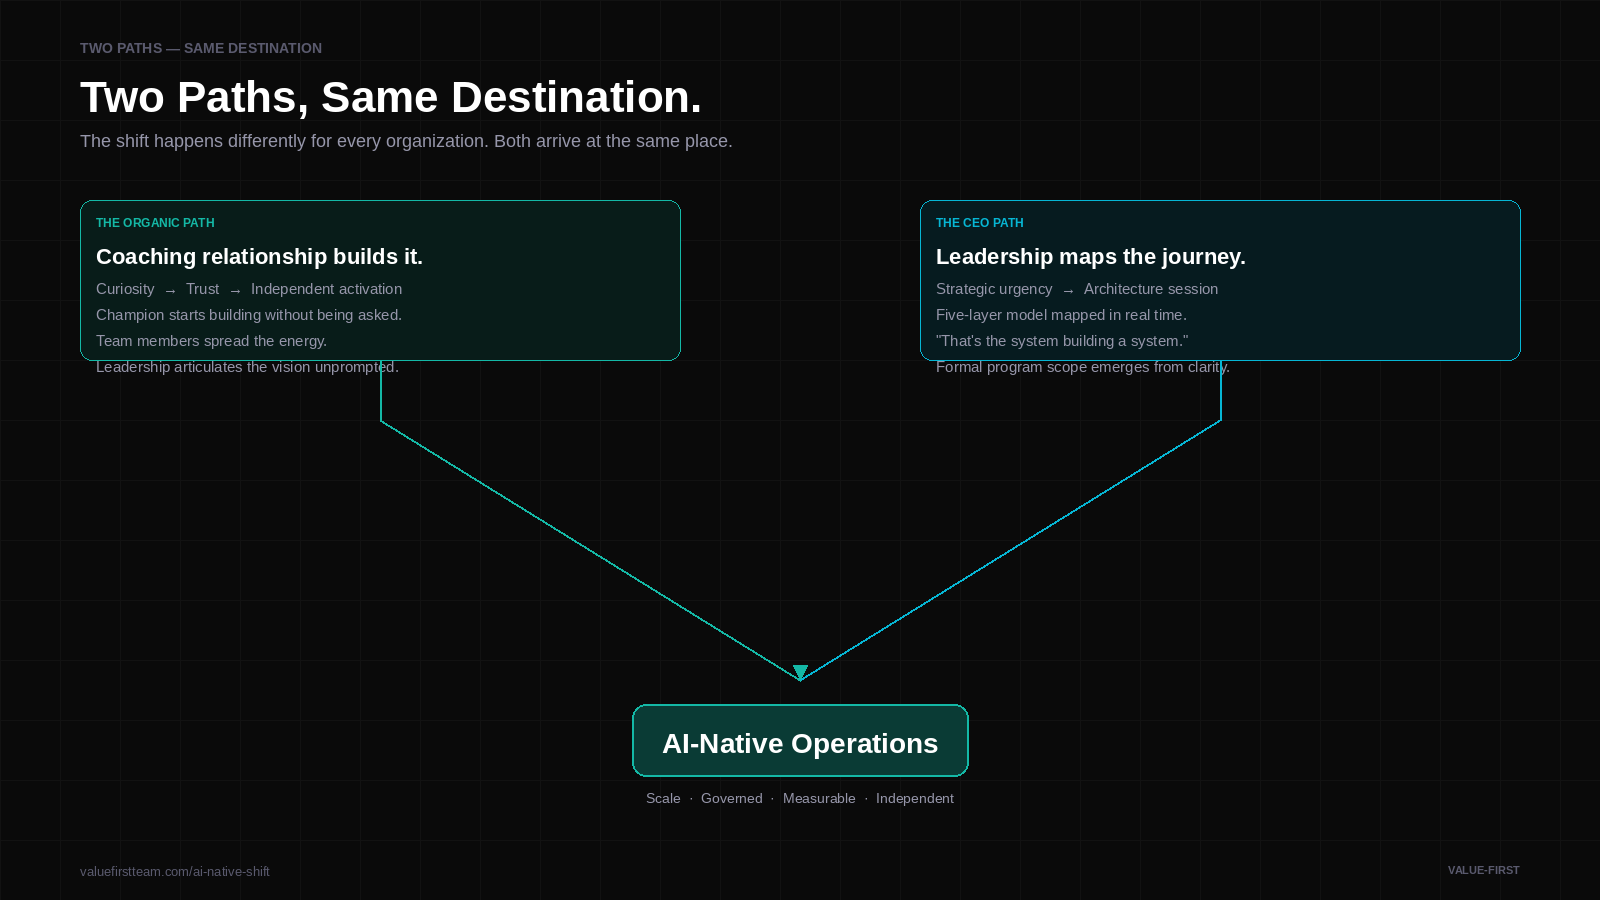The height and width of the screenshot is (900, 1600).
Task: Select THE CEO PATH label
Action: click(x=979, y=223)
